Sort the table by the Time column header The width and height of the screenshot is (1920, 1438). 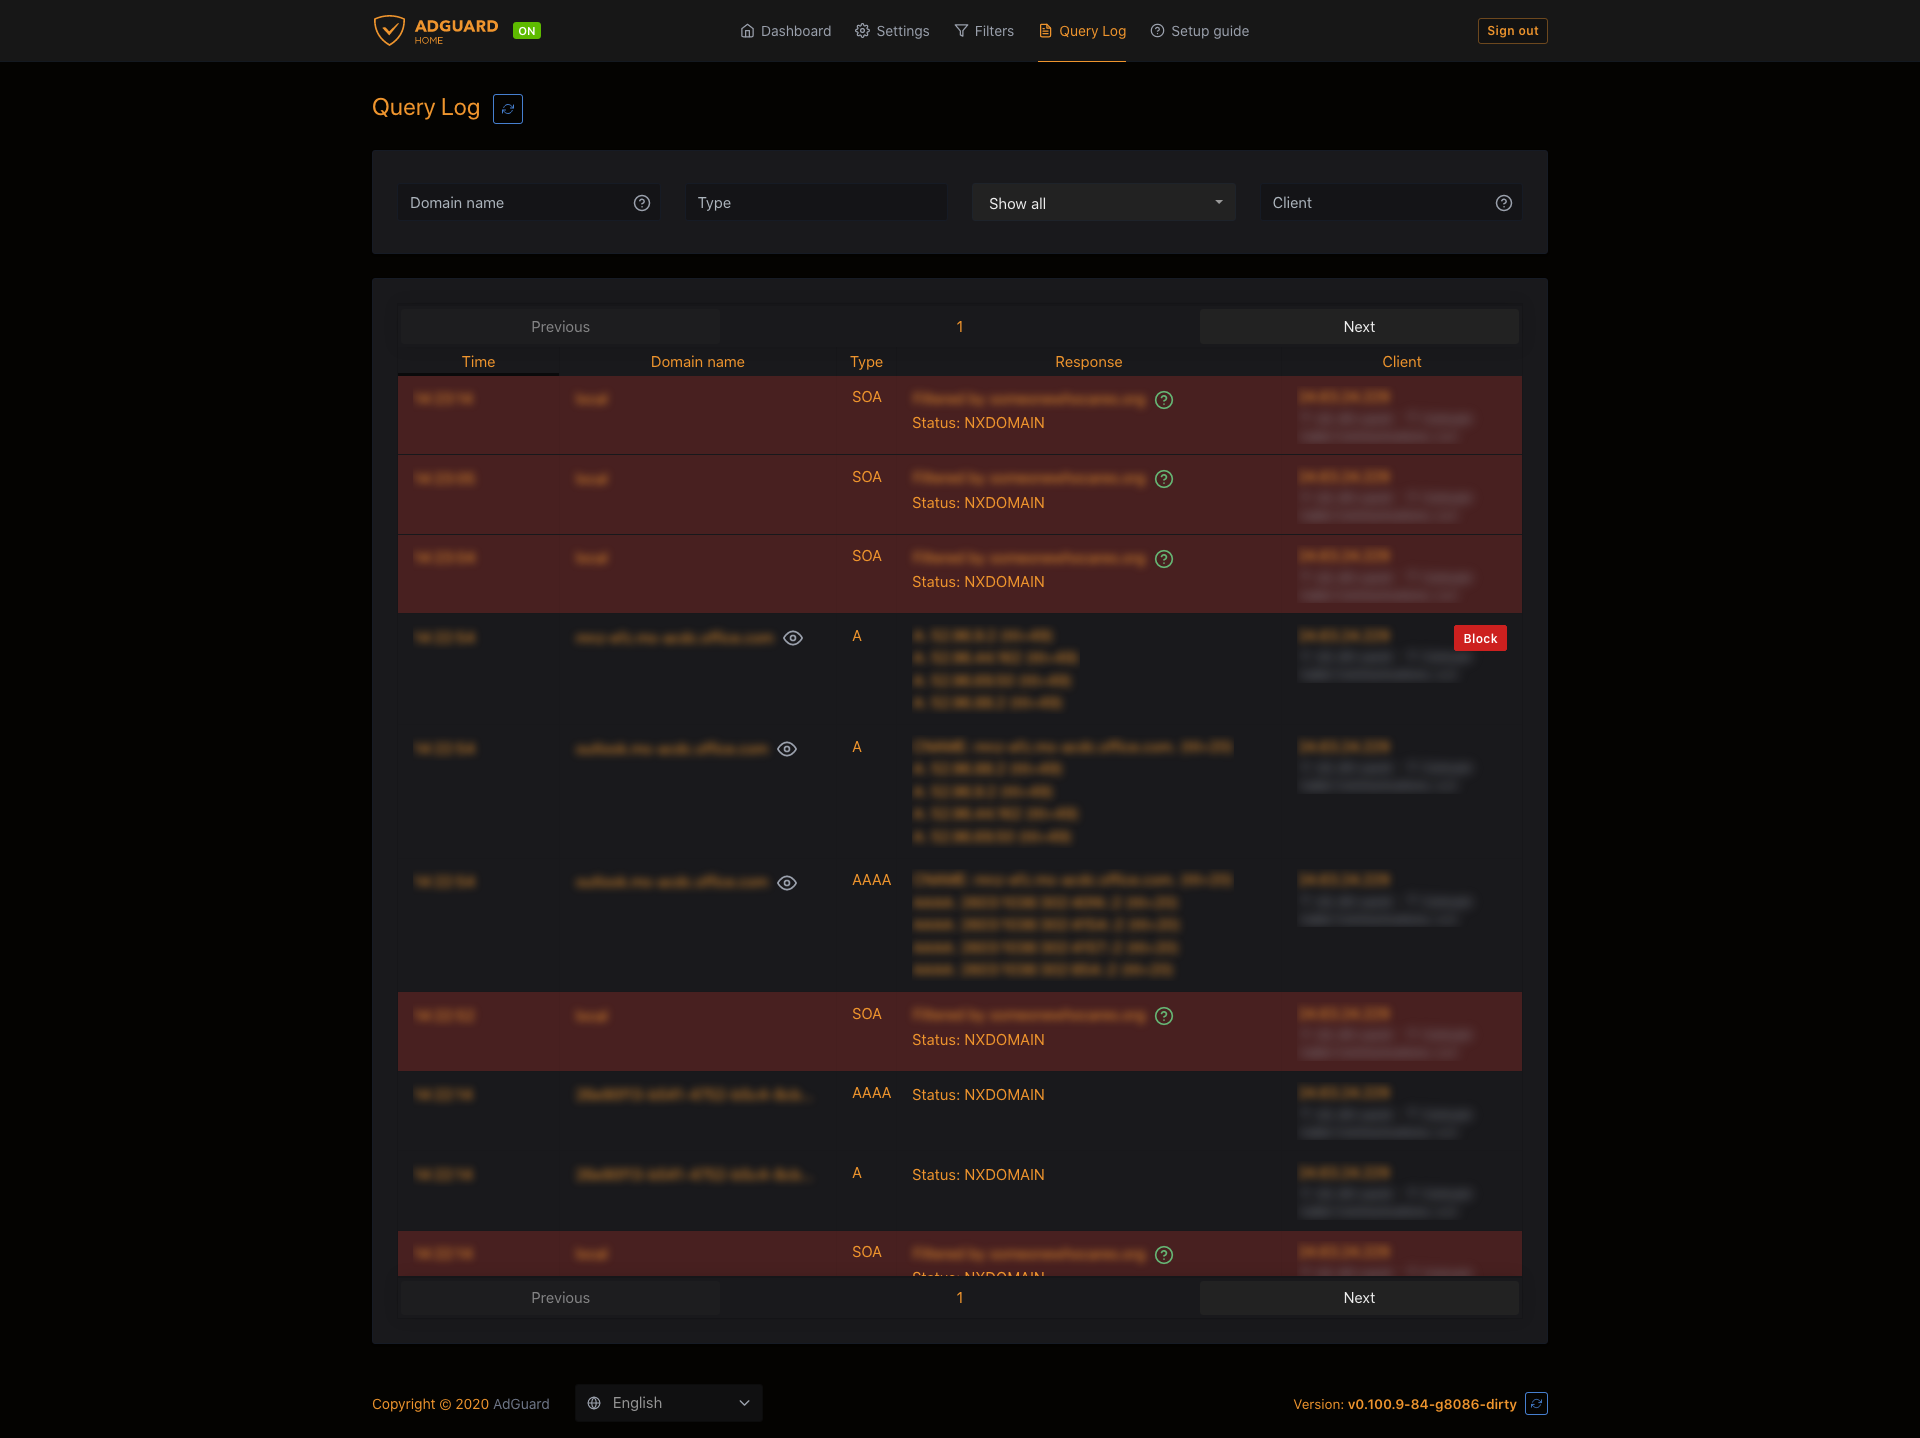(x=478, y=362)
